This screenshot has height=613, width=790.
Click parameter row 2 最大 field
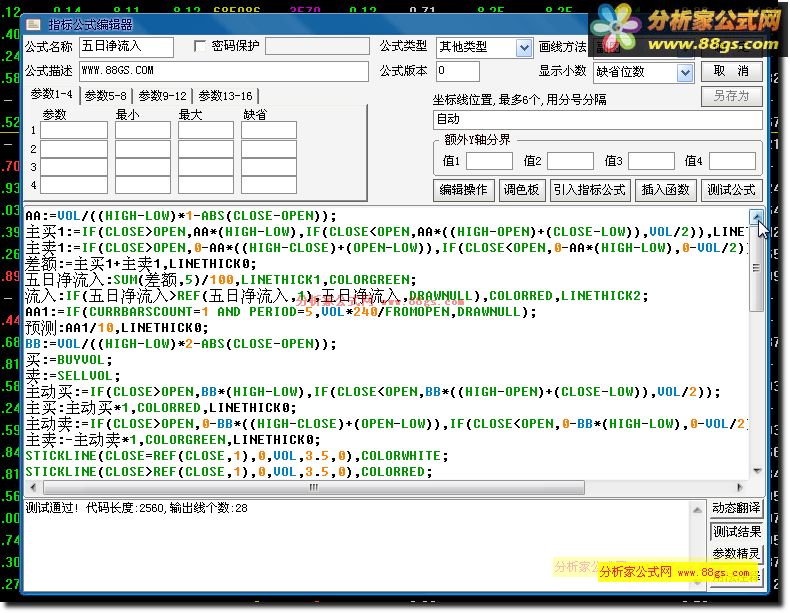point(206,149)
